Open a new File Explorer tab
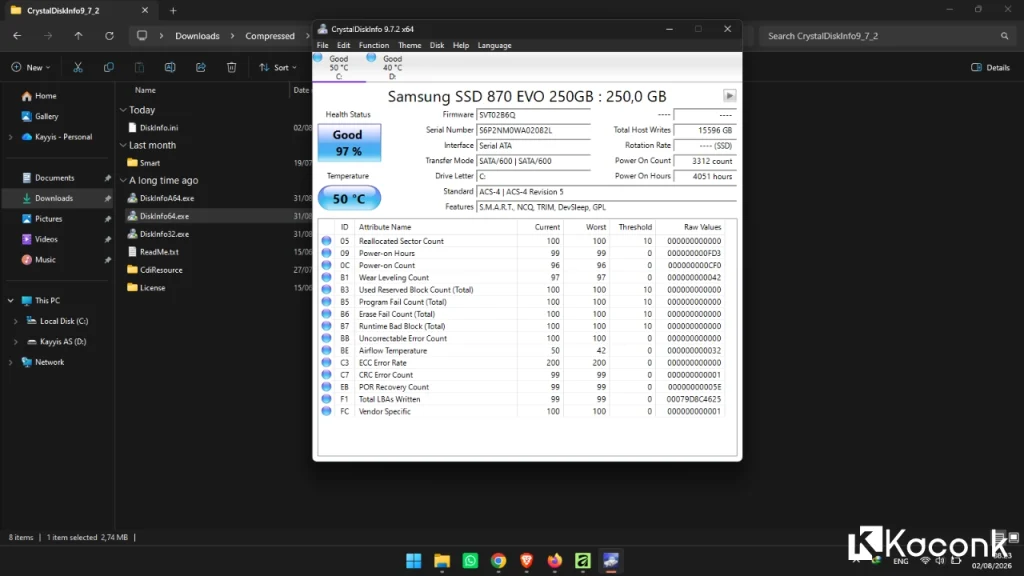 173,10
